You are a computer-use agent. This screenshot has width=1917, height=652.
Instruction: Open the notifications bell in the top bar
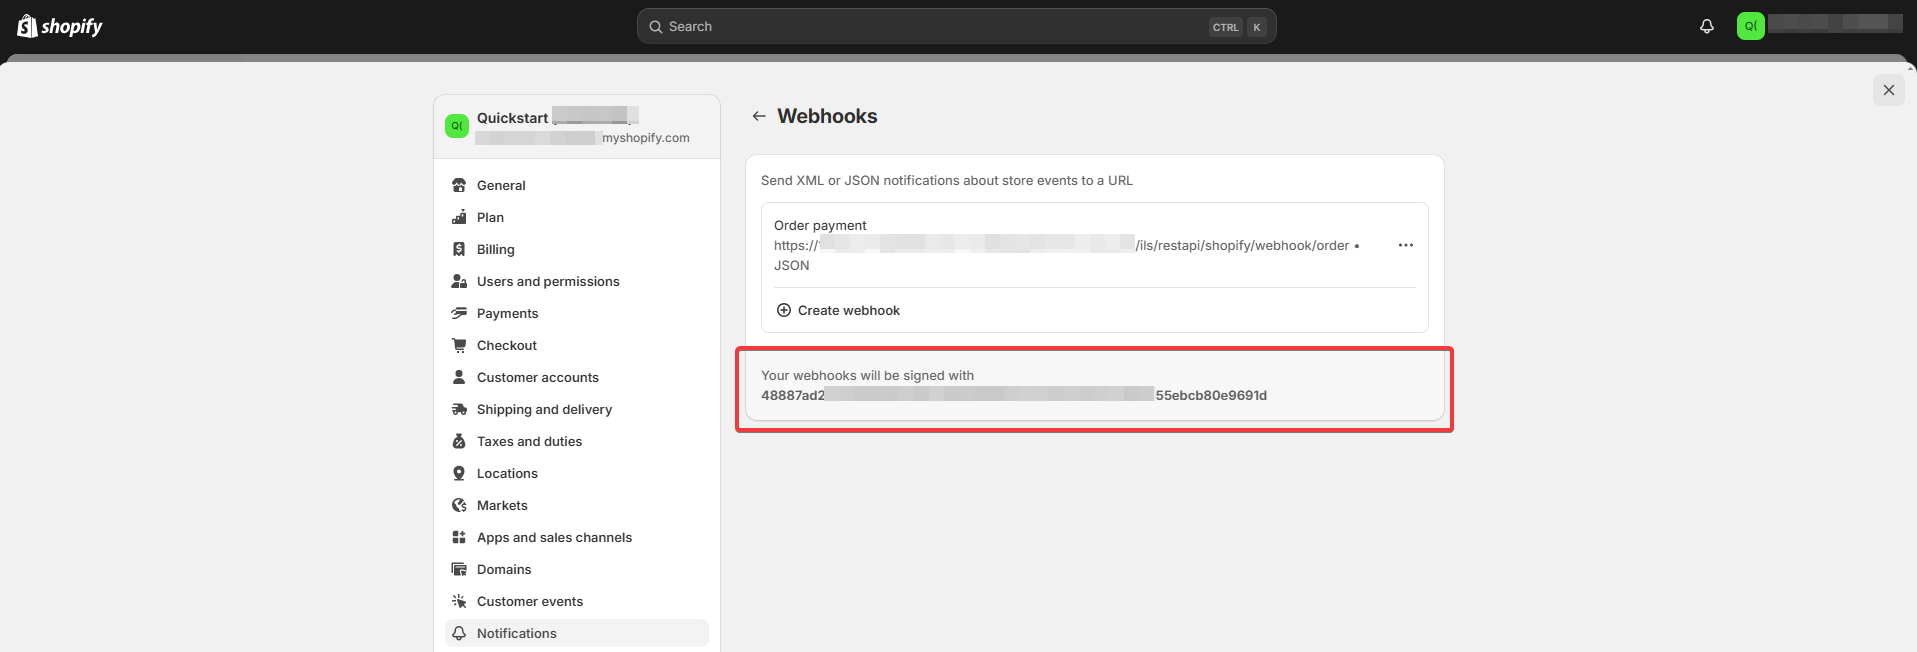click(1705, 26)
